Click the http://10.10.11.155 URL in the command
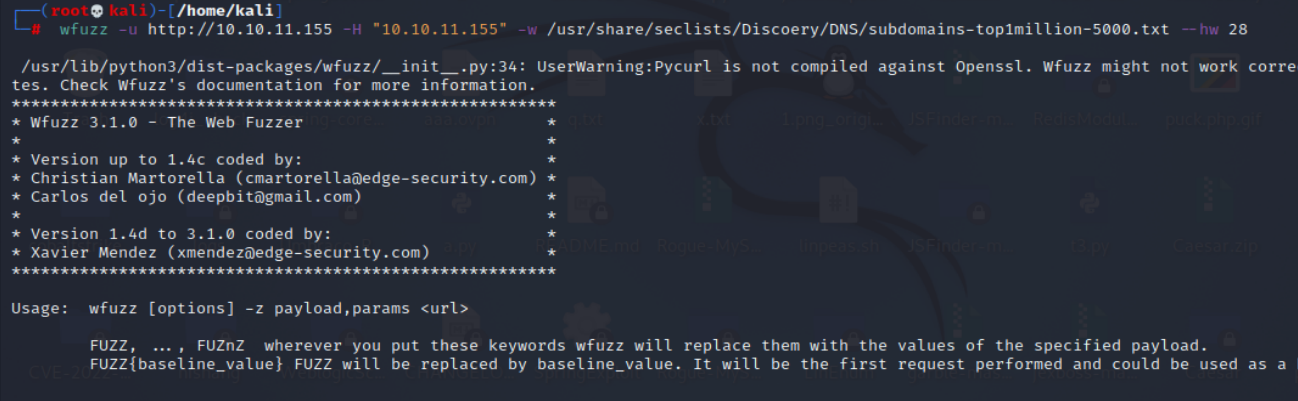Viewport: 1298px width, 401px height. click(240, 29)
